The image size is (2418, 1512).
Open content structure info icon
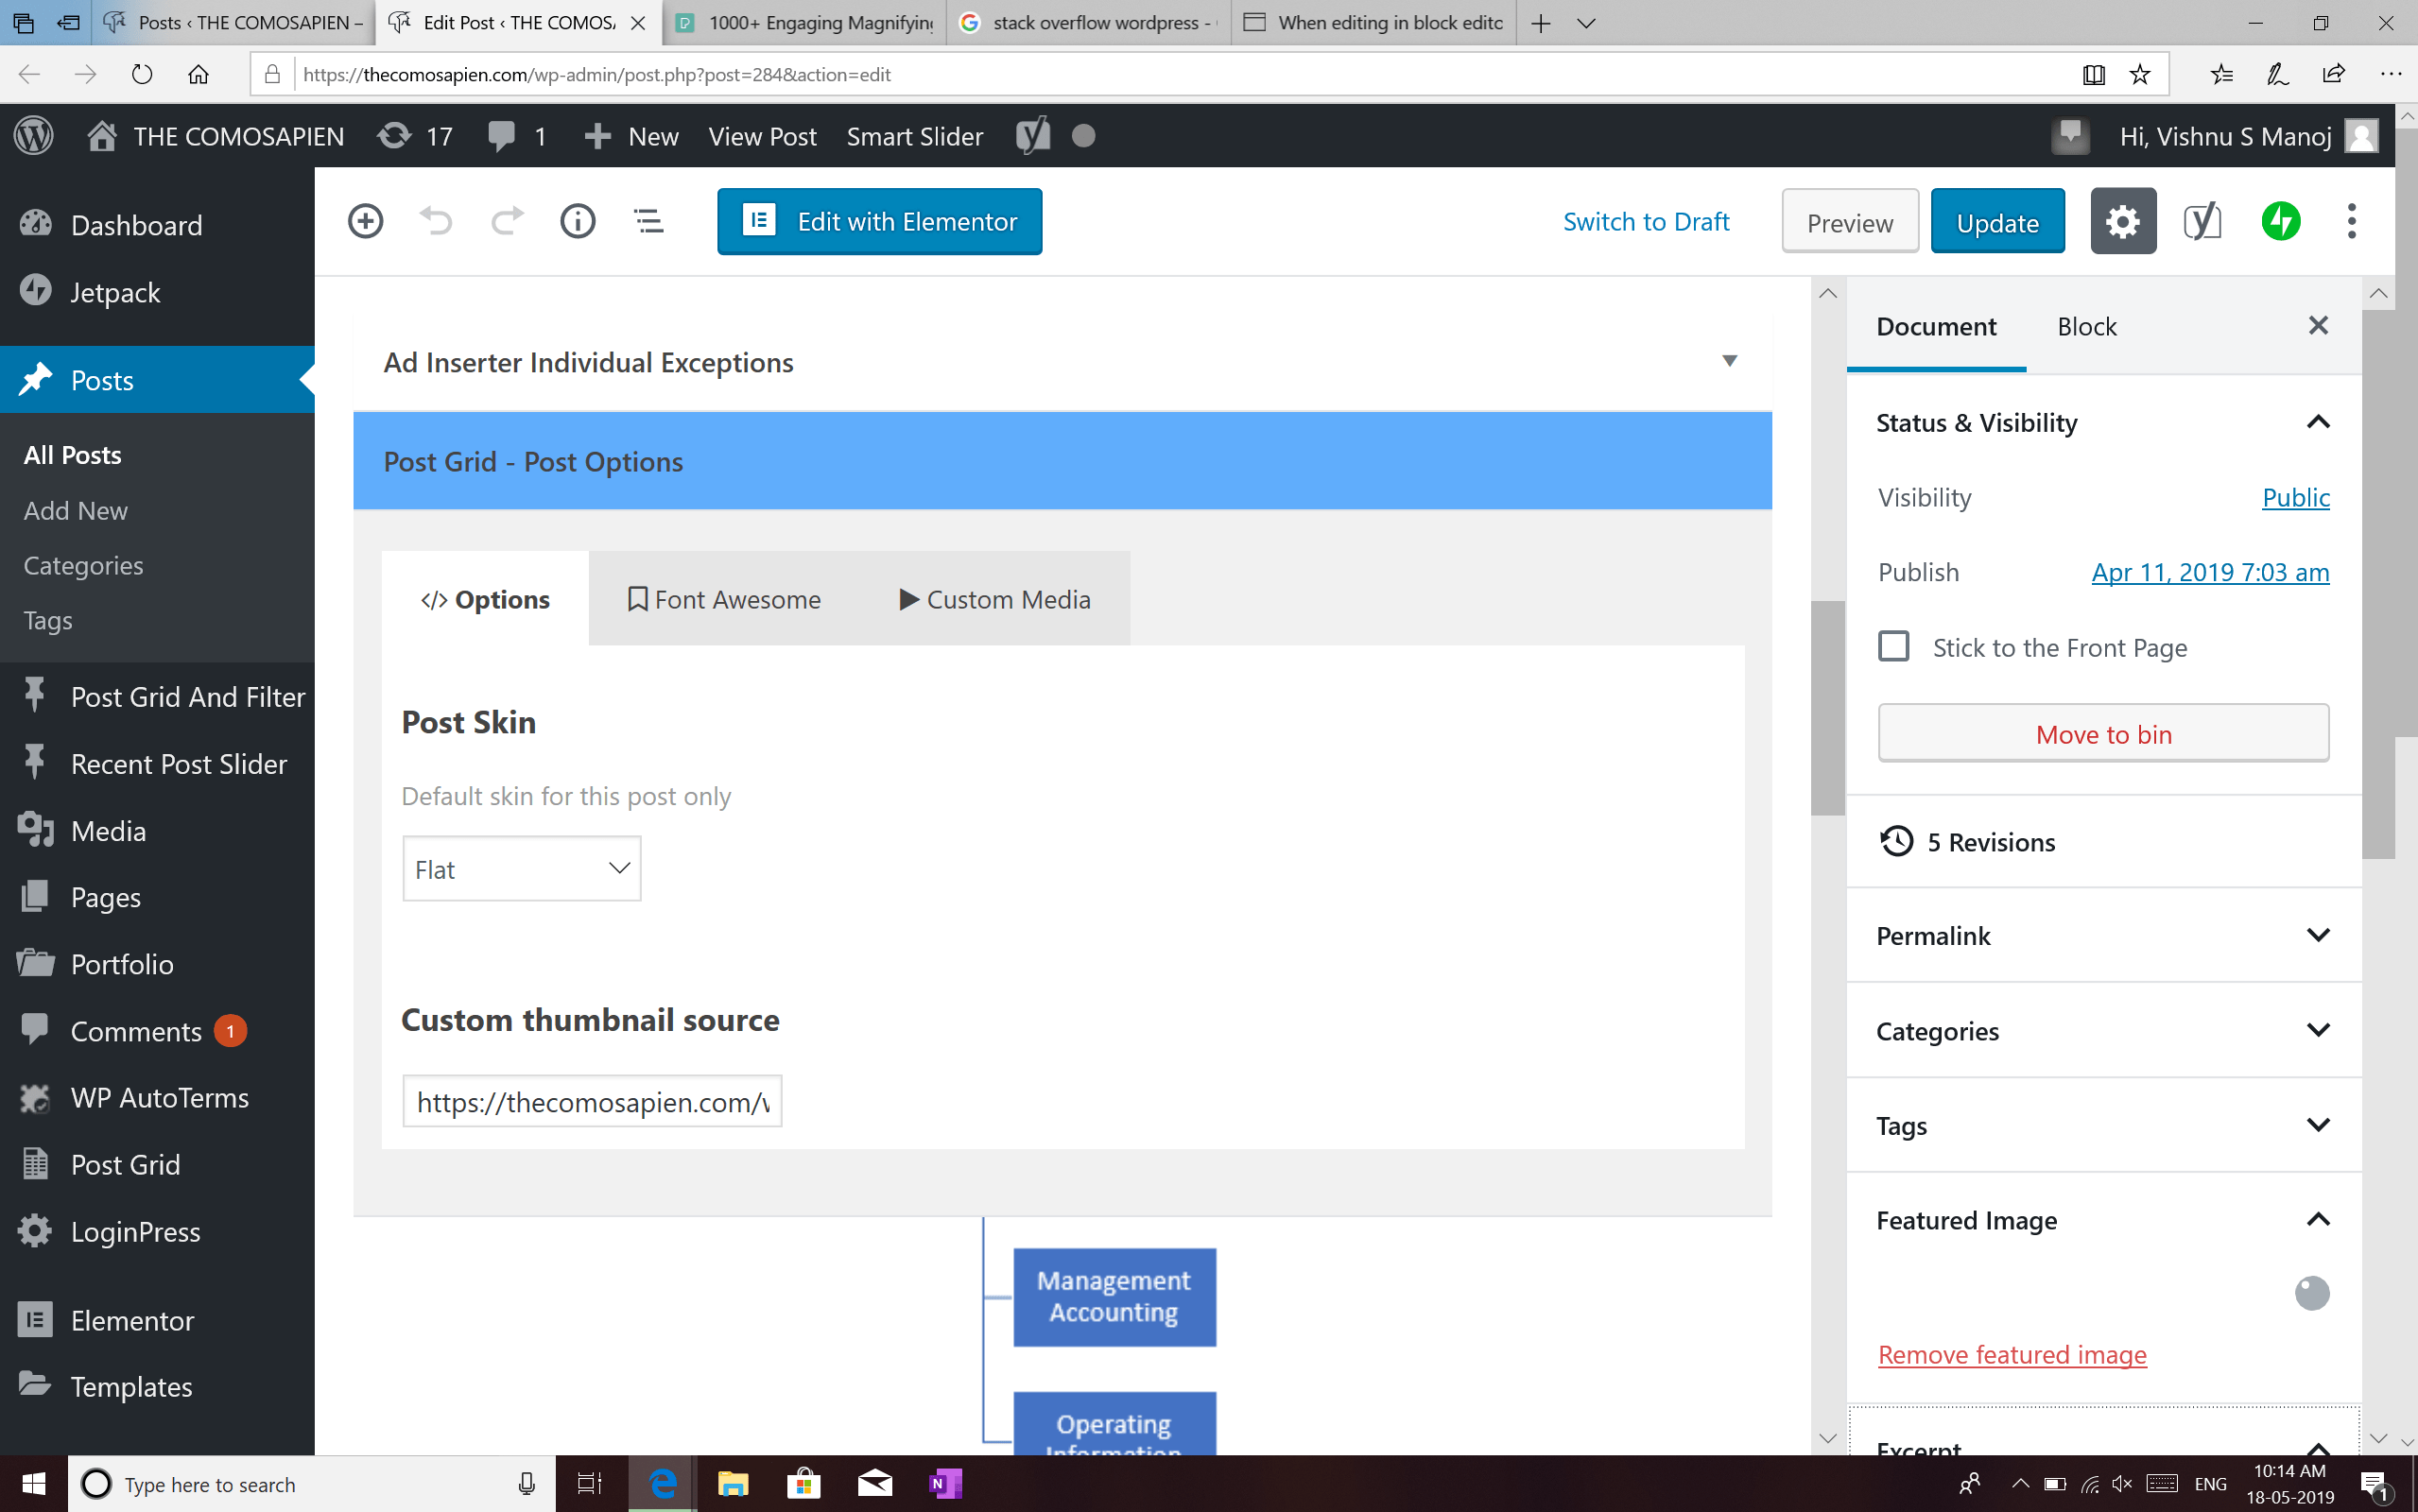tap(577, 221)
